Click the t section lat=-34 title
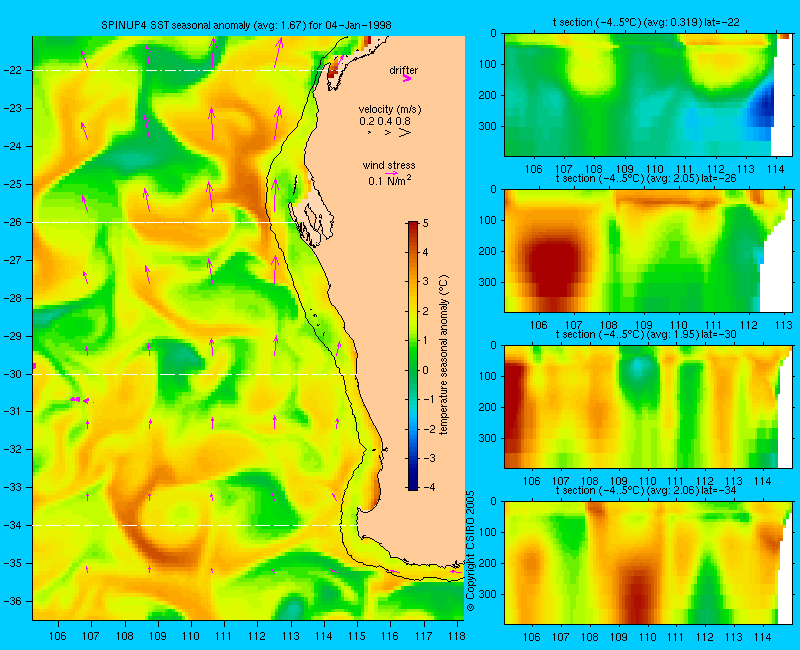This screenshot has width=800, height=650. pyautogui.click(x=646, y=491)
